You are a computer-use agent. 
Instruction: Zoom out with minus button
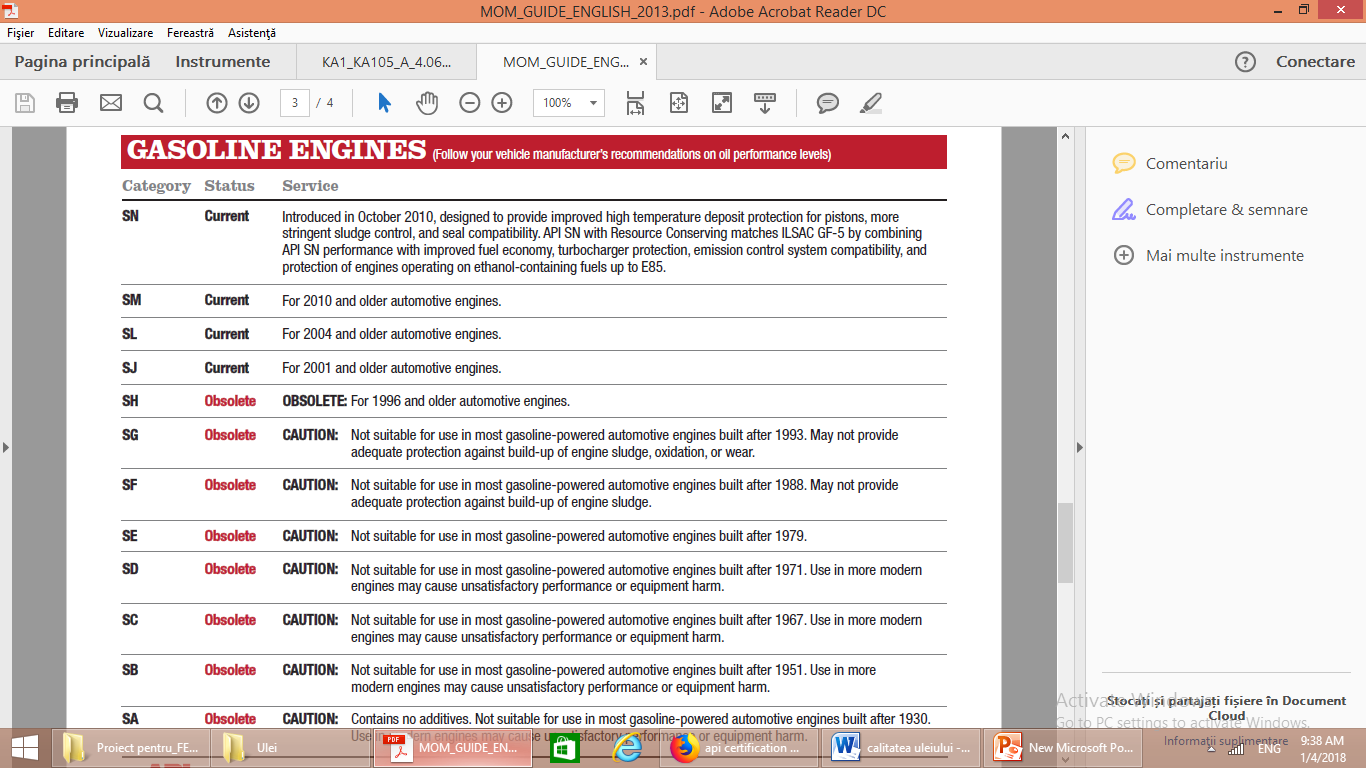pos(470,103)
